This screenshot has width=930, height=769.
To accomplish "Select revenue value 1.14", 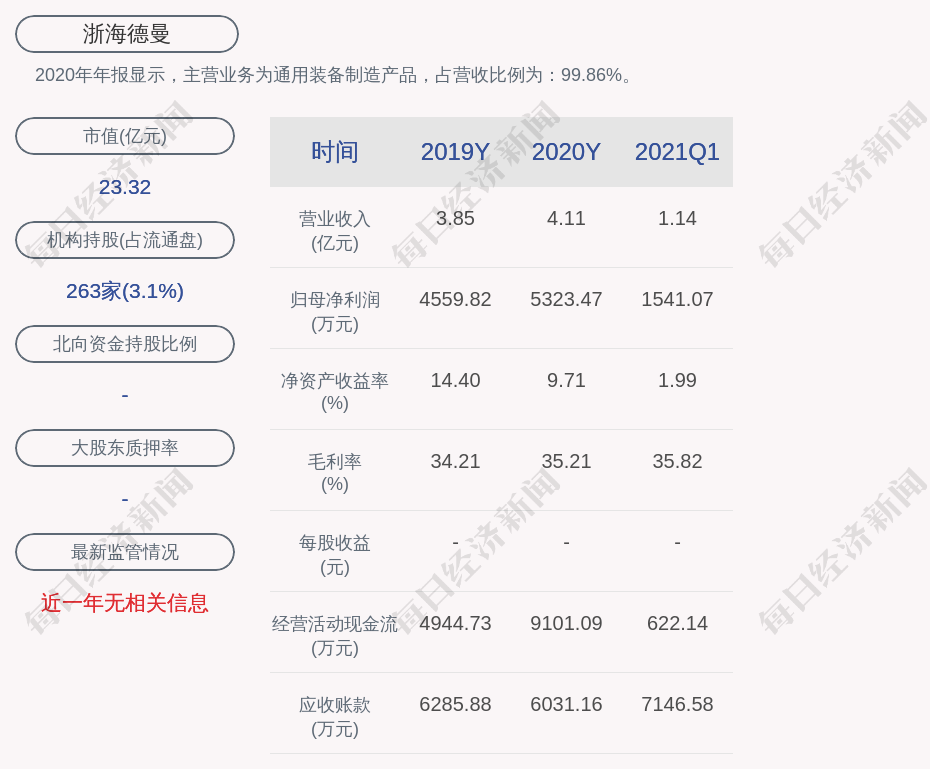I will pos(677,218).
